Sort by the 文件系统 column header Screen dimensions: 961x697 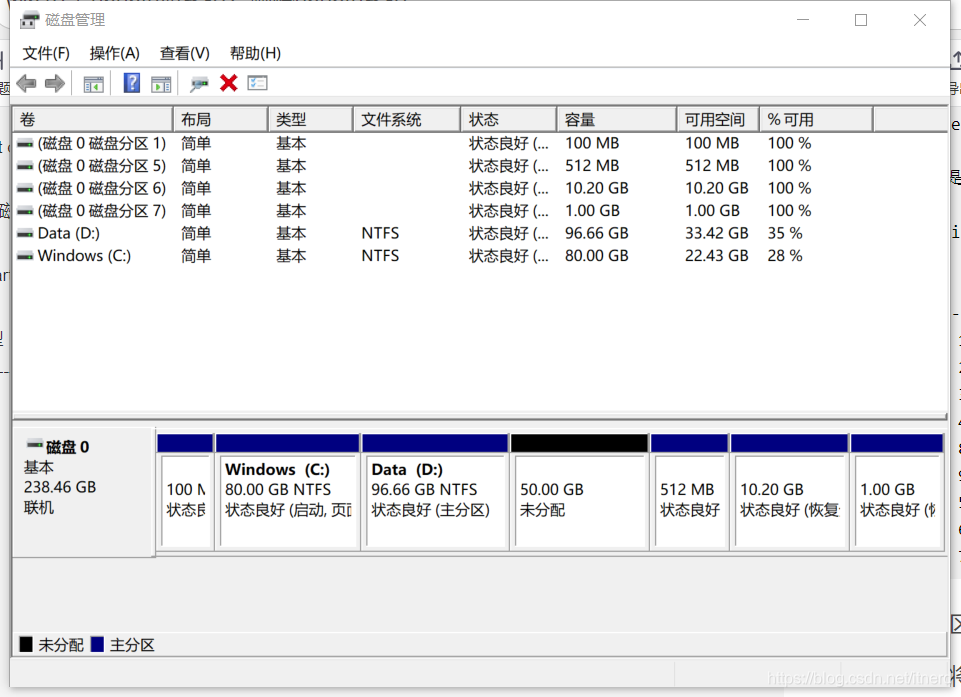click(407, 119)
